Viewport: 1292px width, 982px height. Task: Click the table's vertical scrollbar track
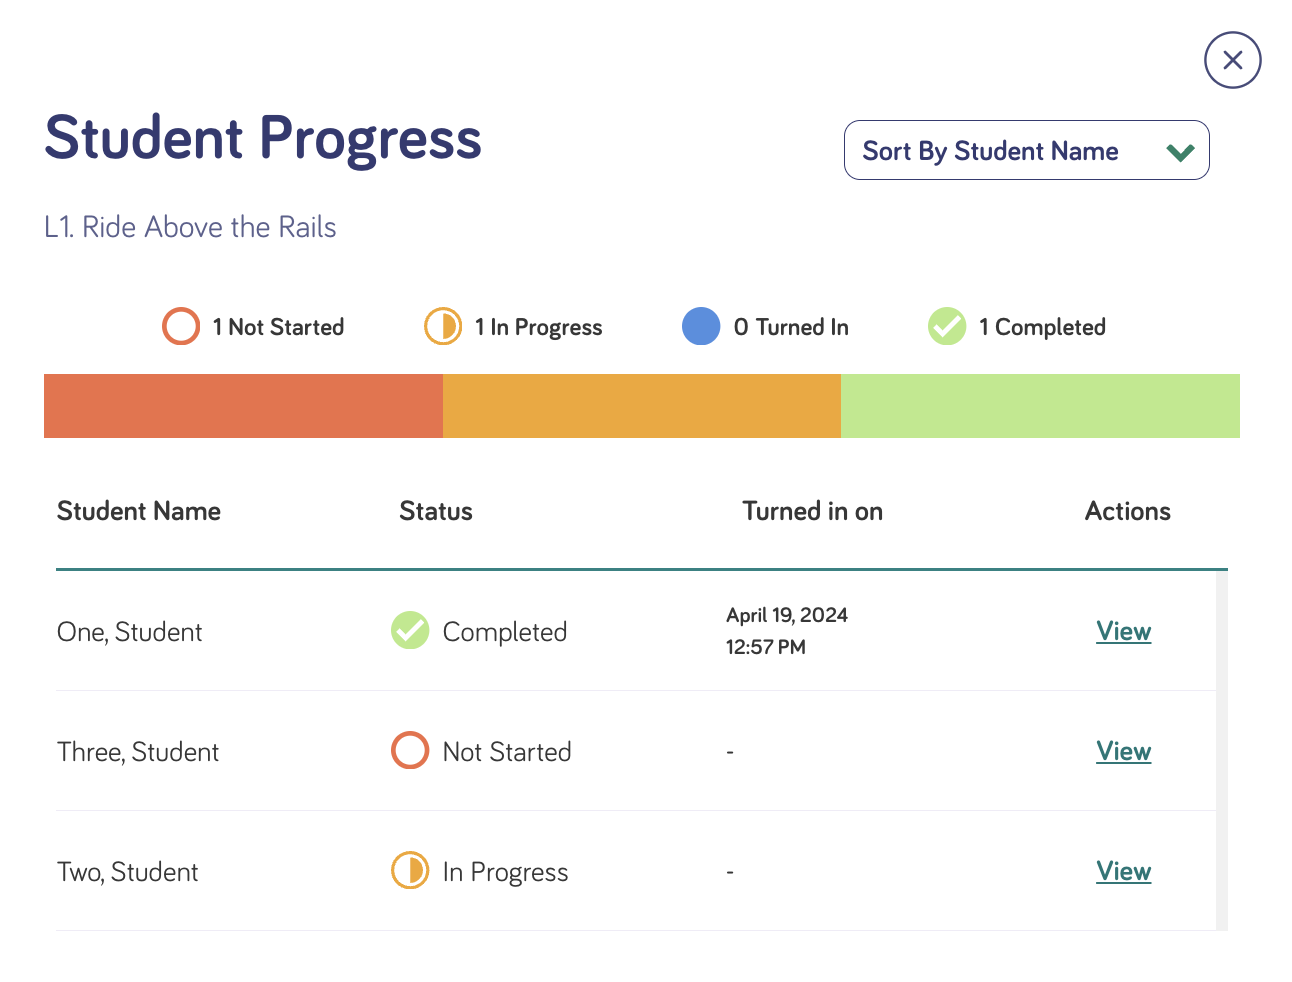1222,750
